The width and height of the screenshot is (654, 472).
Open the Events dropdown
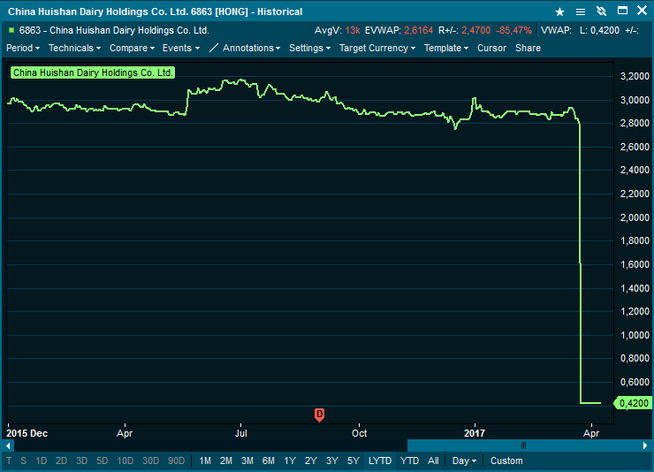181,48
